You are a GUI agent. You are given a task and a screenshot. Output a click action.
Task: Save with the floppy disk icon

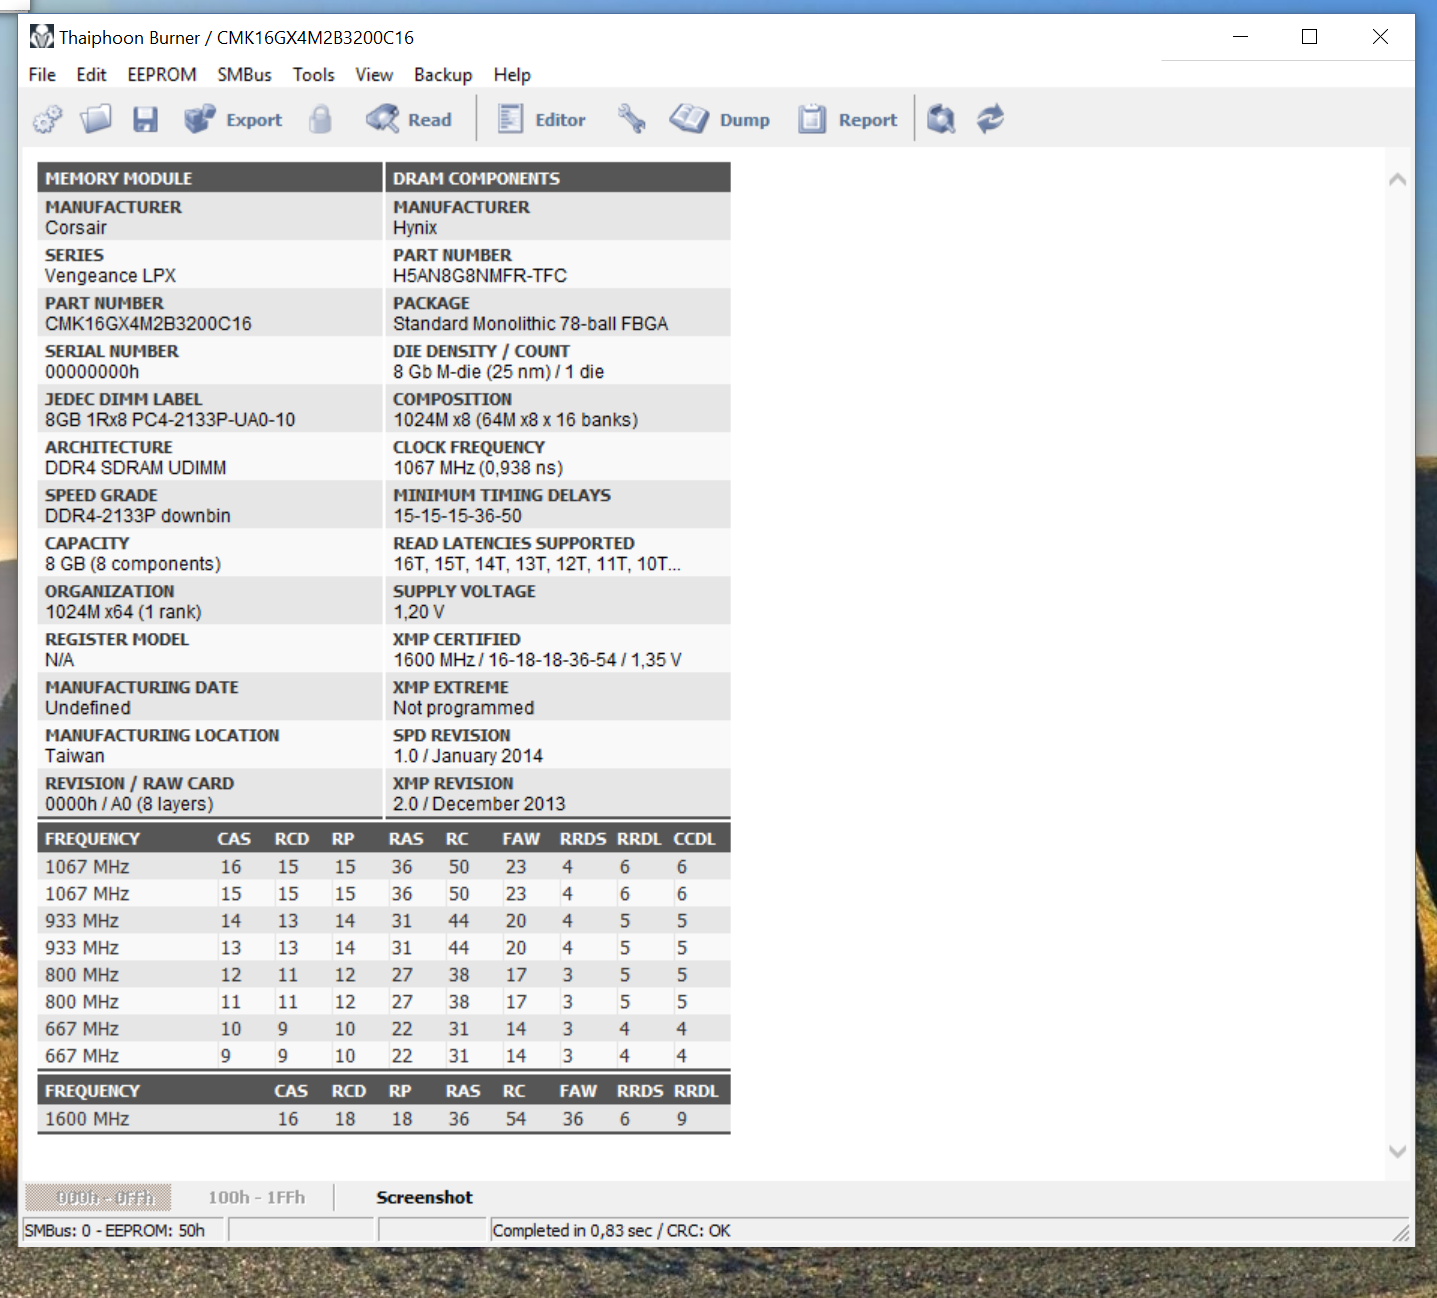coord(146,120)
